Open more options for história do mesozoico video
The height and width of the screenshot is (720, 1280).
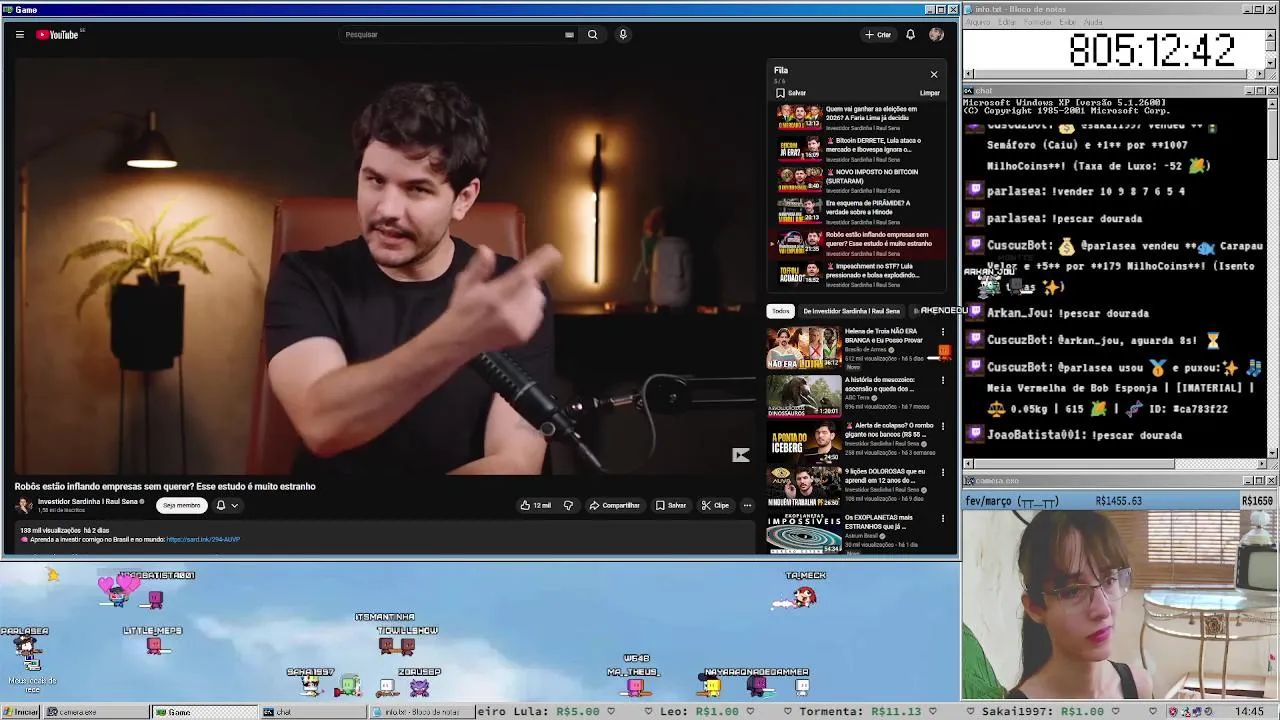point(942,380)
